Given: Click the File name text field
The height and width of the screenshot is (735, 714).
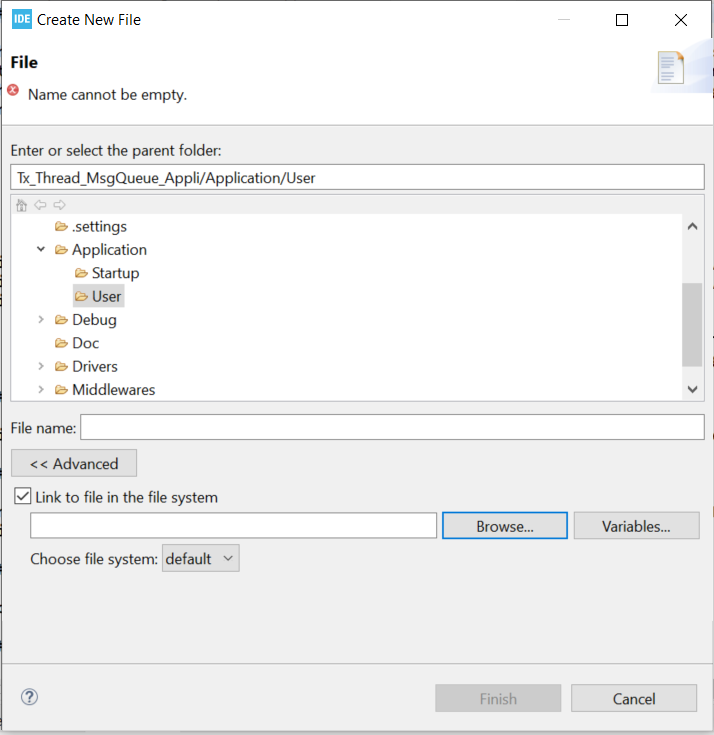Looking at the screenshot, I should (x=392, y=428).
